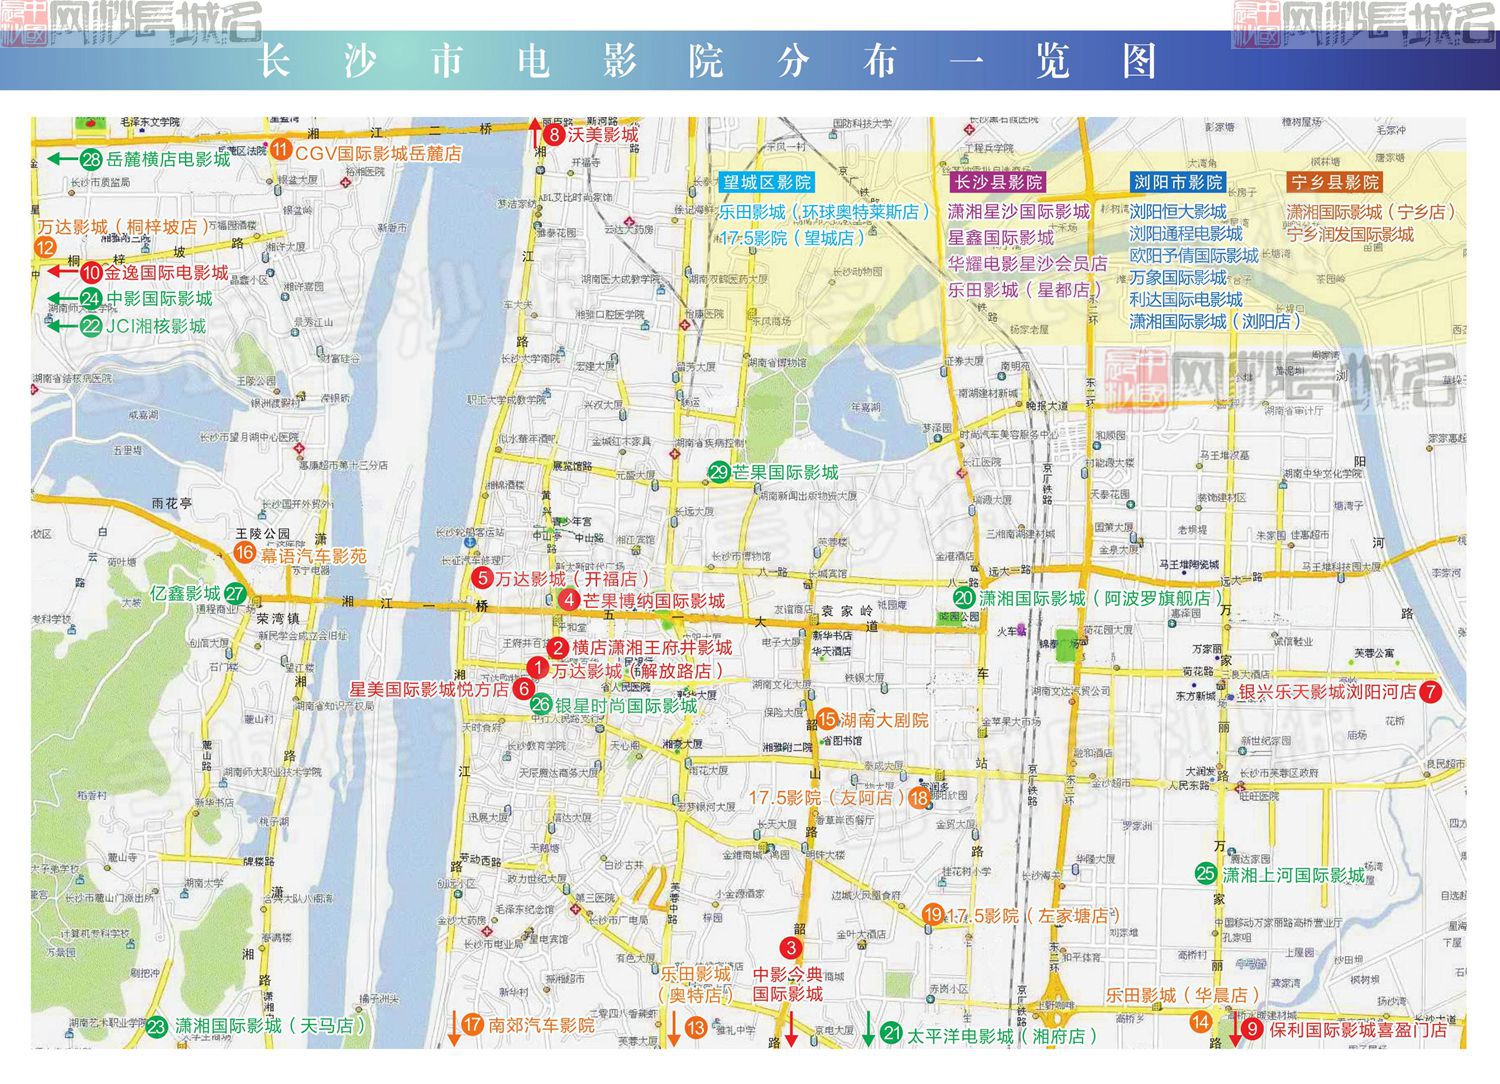1500x1084 pixels.
Task: Select the 南郊汽车影院 label text
Action: point(541,1025)
